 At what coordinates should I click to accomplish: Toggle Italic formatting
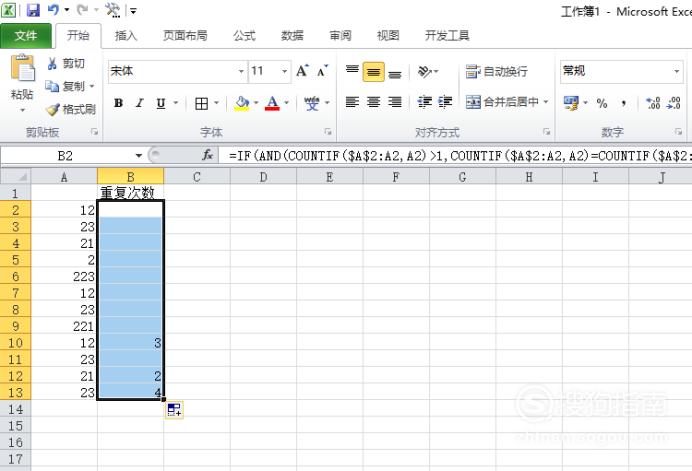139,103
